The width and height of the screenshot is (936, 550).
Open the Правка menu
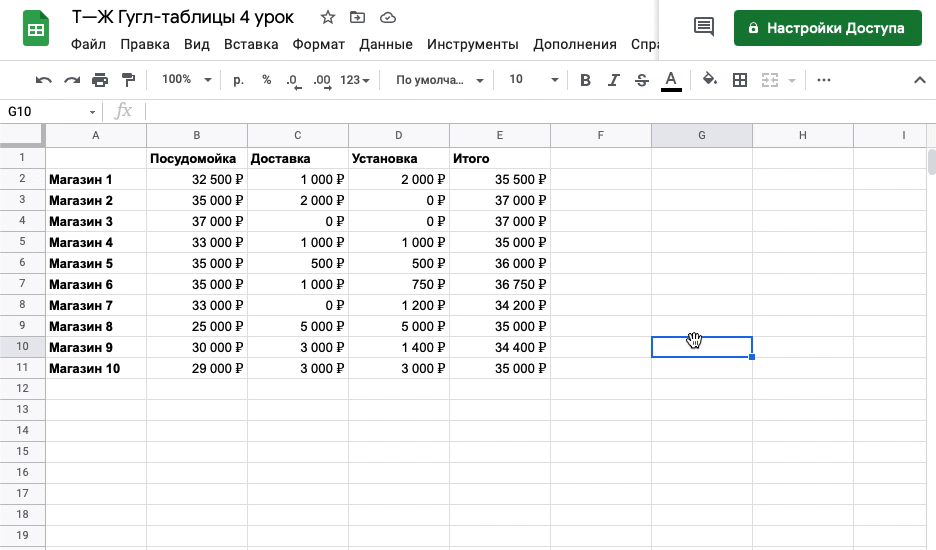[145, 44]
